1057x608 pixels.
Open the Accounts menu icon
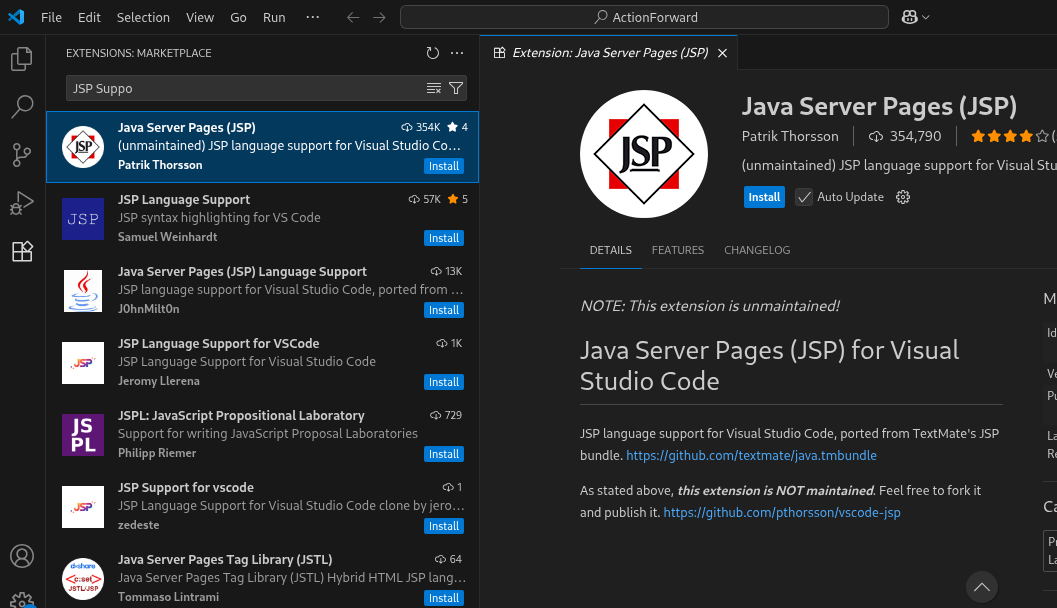[22, 556]
